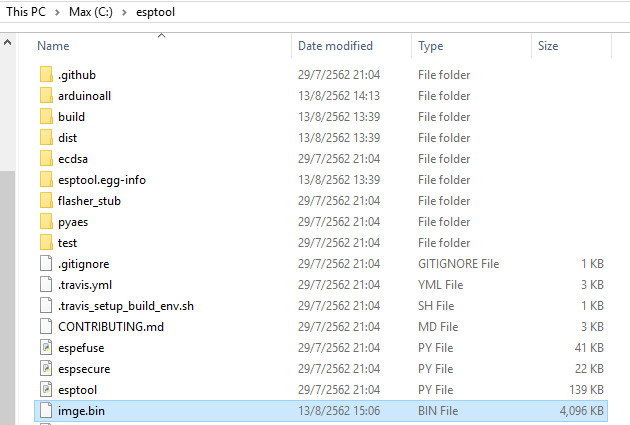The image size is (630, 425).
Task: Select the build folder icon
Action: 46,116
